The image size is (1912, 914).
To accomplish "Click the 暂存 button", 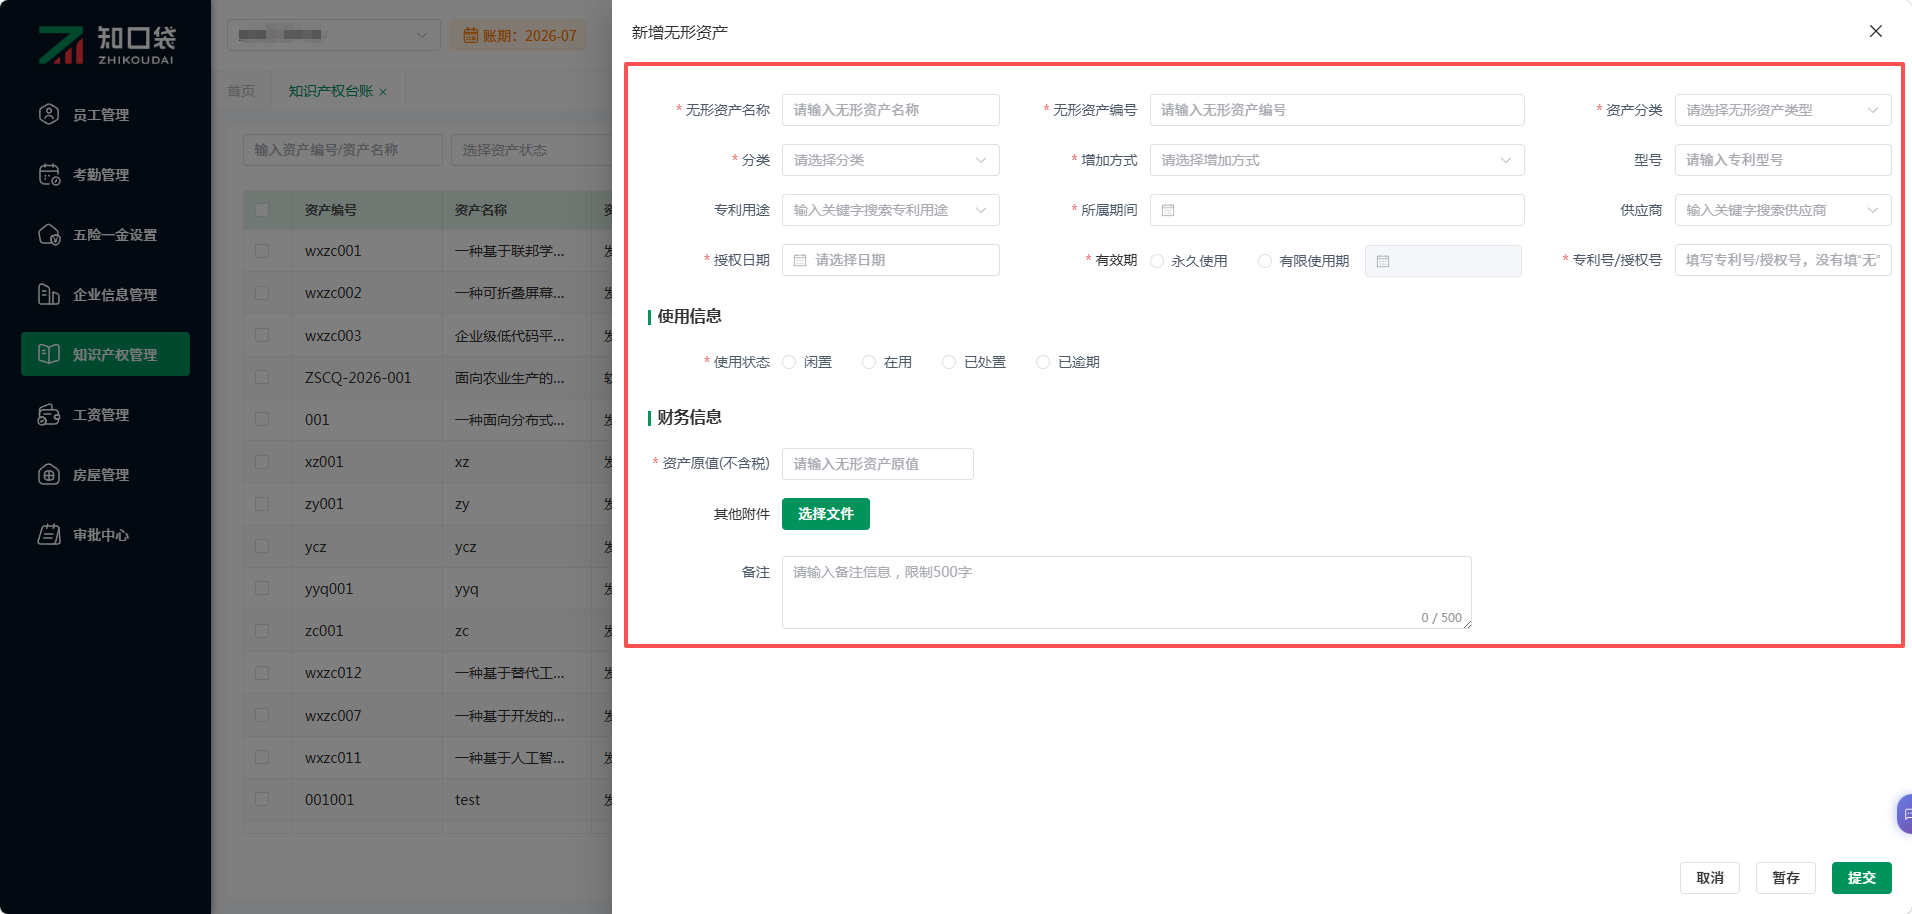I will pos(1786,878).
